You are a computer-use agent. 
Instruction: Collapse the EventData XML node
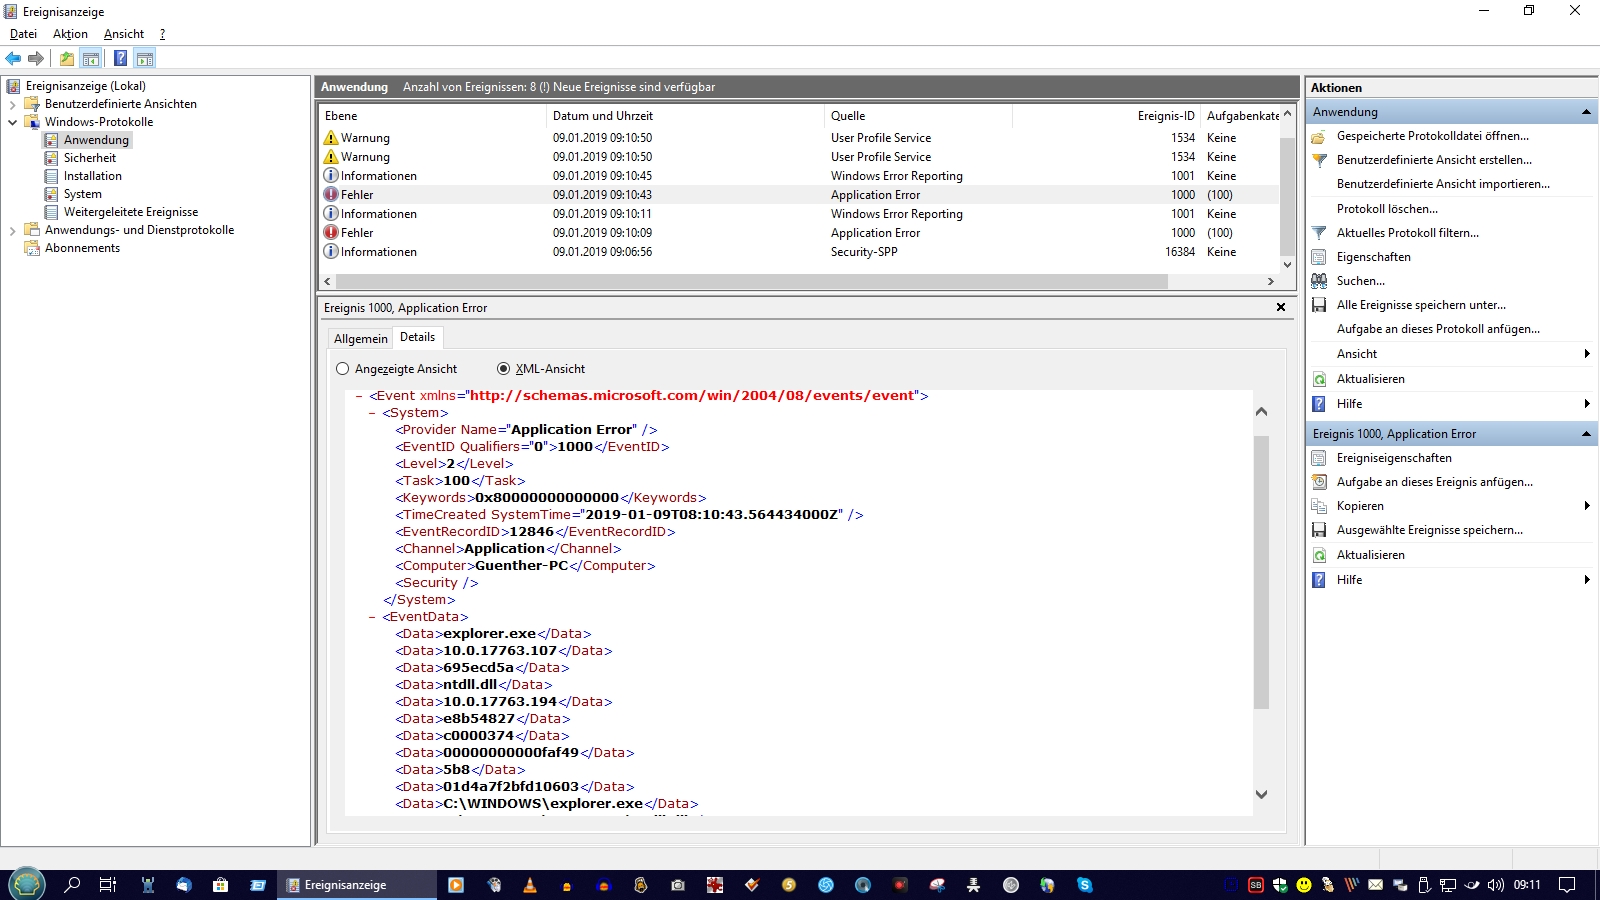coord(373,617)
